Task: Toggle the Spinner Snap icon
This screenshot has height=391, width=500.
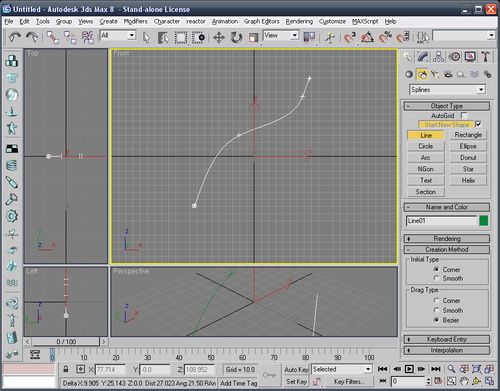Action: coord(403,37)
